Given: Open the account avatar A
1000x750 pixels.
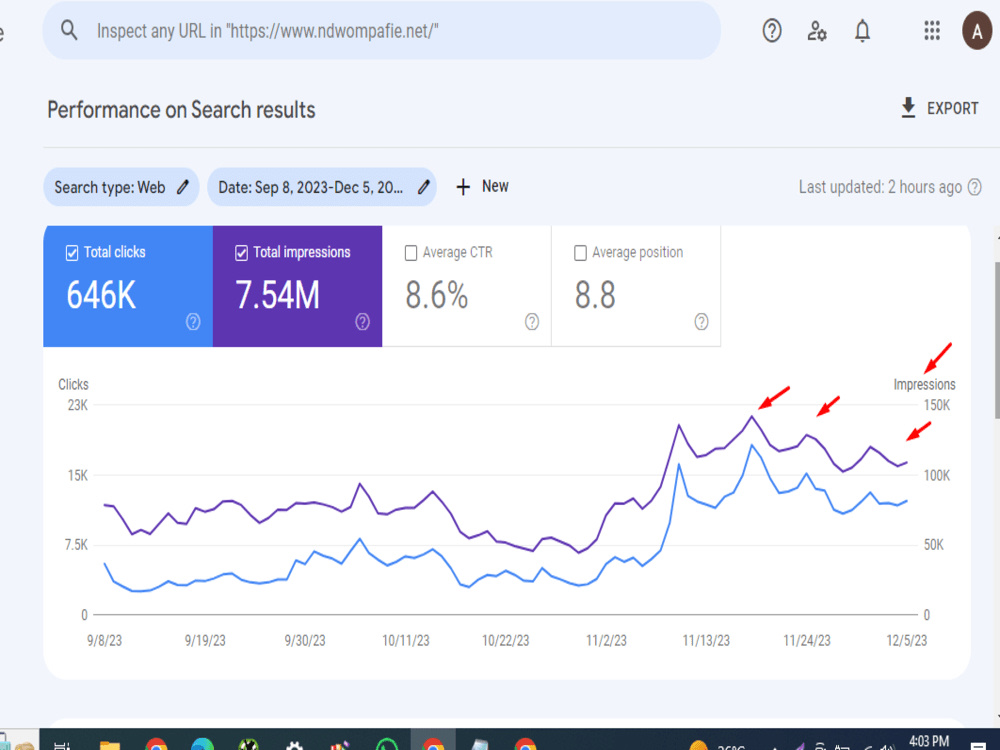Looking at the screenshot, I should point(977,31).
